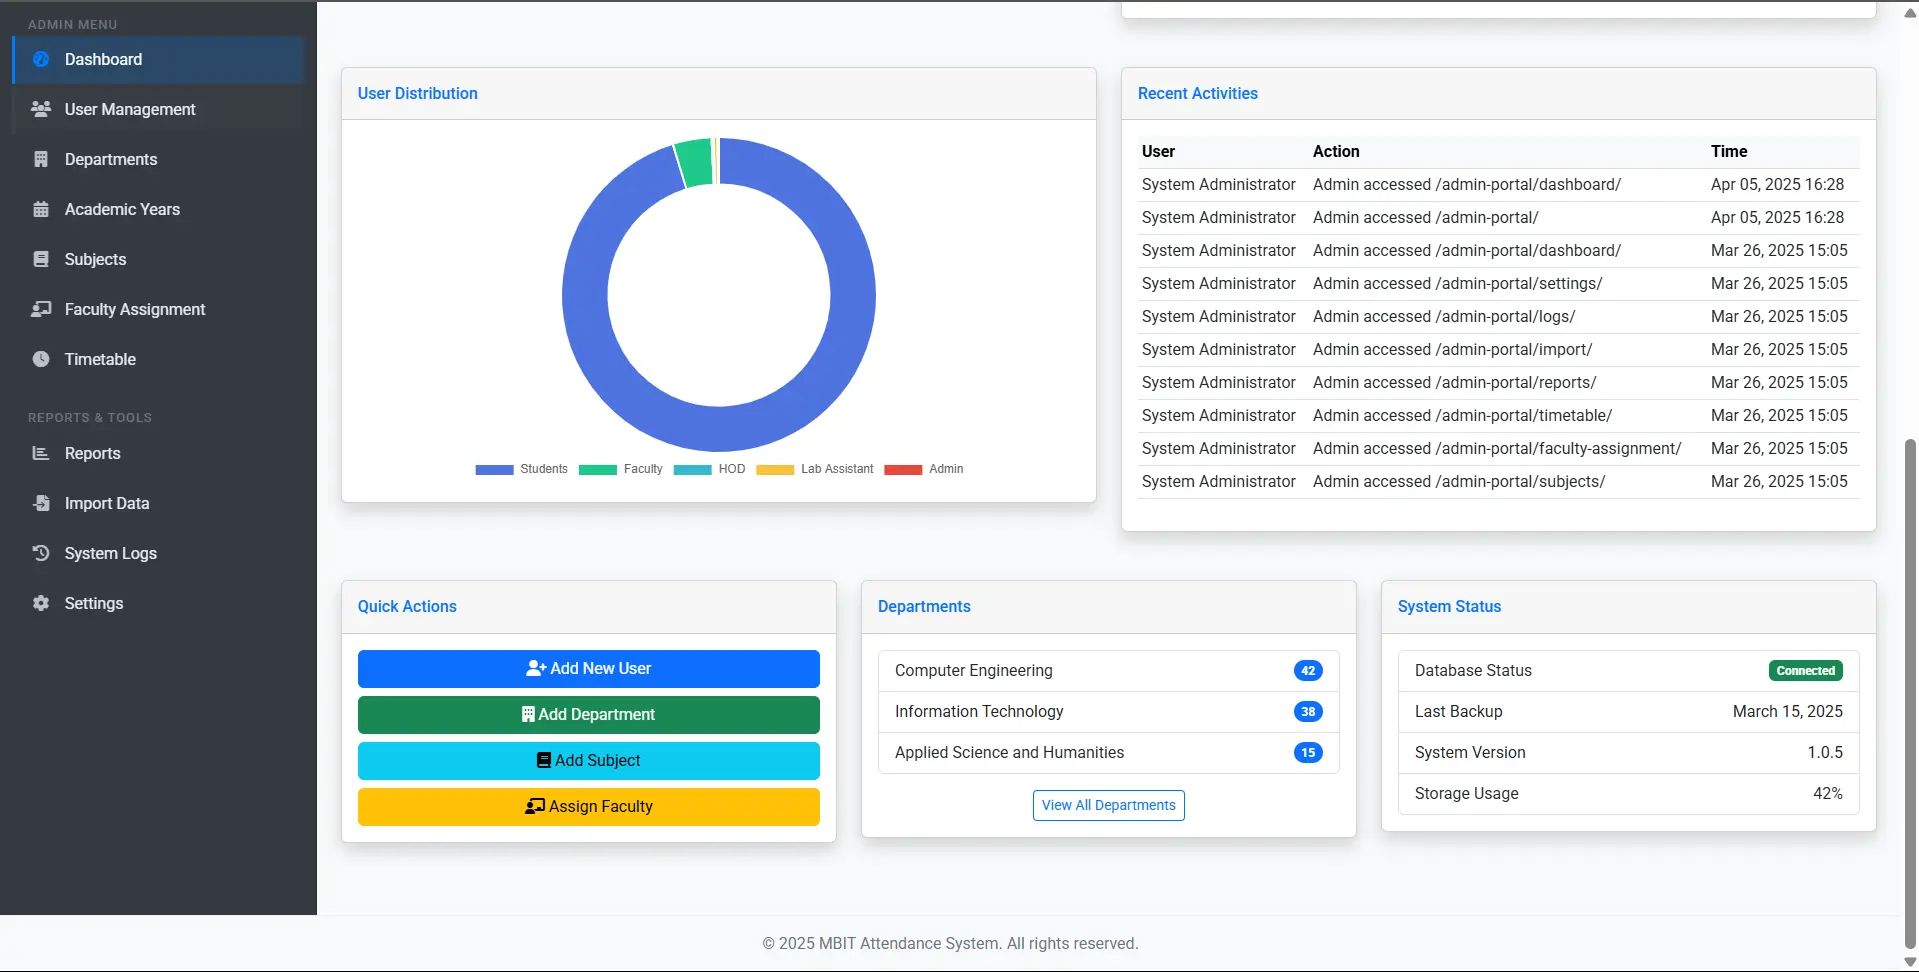Click the Departments building icon

41,159
